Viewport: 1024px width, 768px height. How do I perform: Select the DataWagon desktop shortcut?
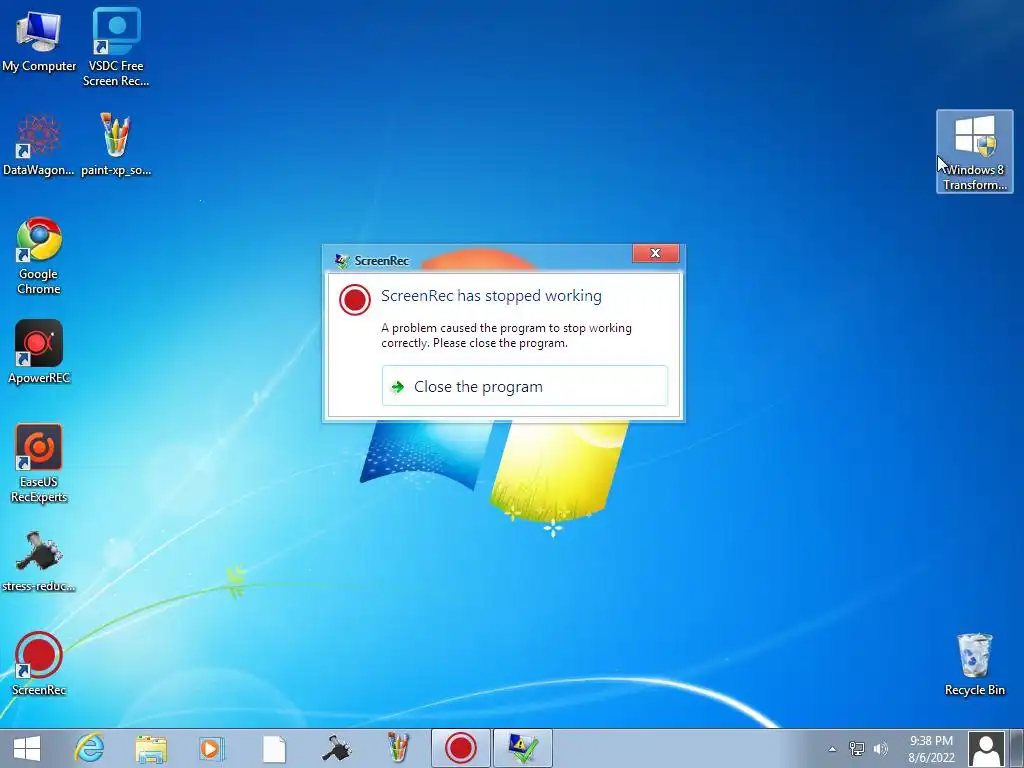pyautogui.click(x=39, y=145)
